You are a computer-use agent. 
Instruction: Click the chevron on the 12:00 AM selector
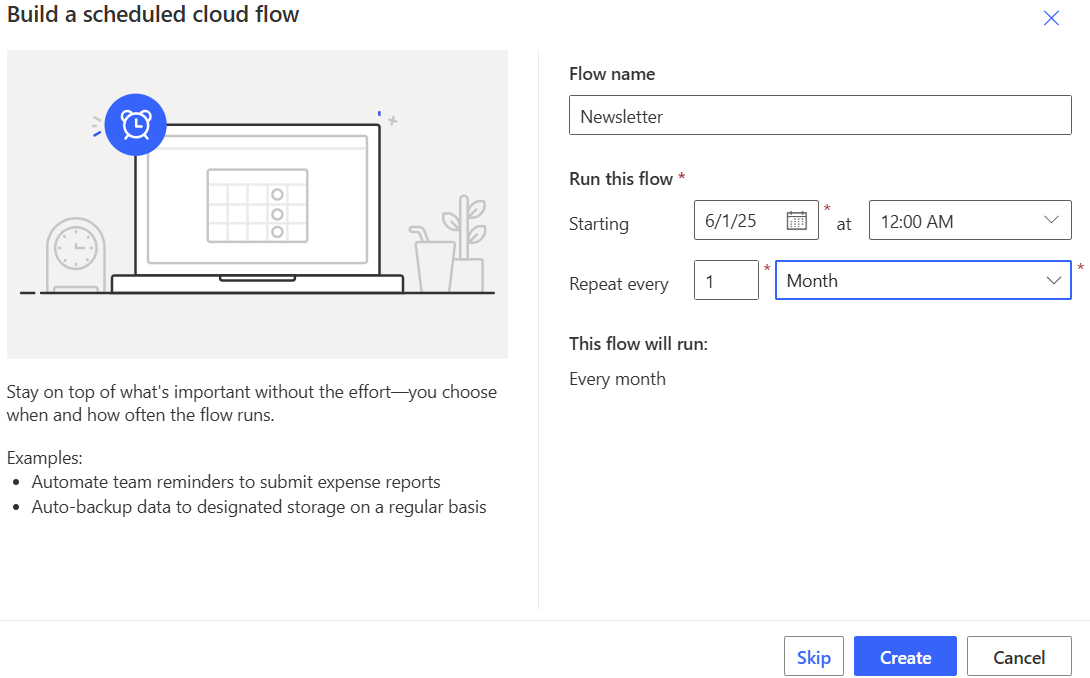1050,219
